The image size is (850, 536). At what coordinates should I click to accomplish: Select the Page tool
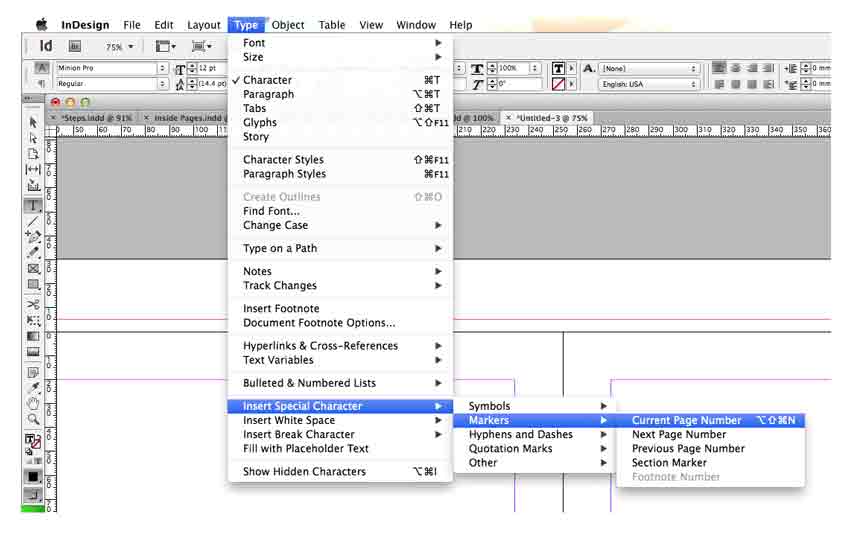[33, 154]
